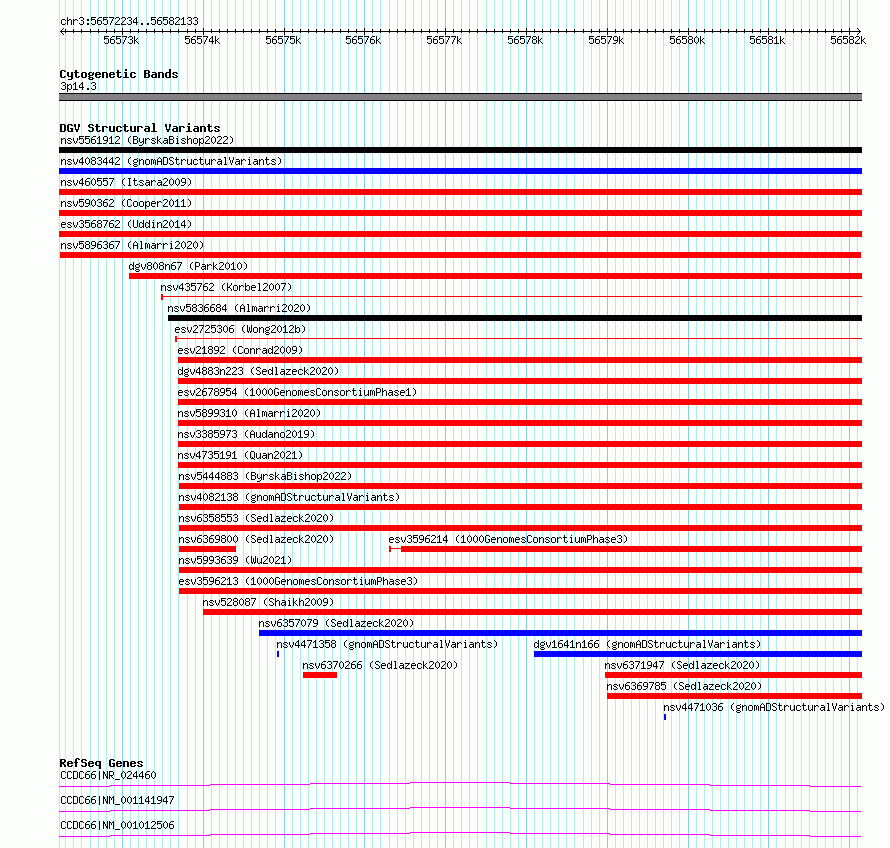Click the 56573k ruler tick label
Screen dimensions: 890x848
(x=121, y=40)
